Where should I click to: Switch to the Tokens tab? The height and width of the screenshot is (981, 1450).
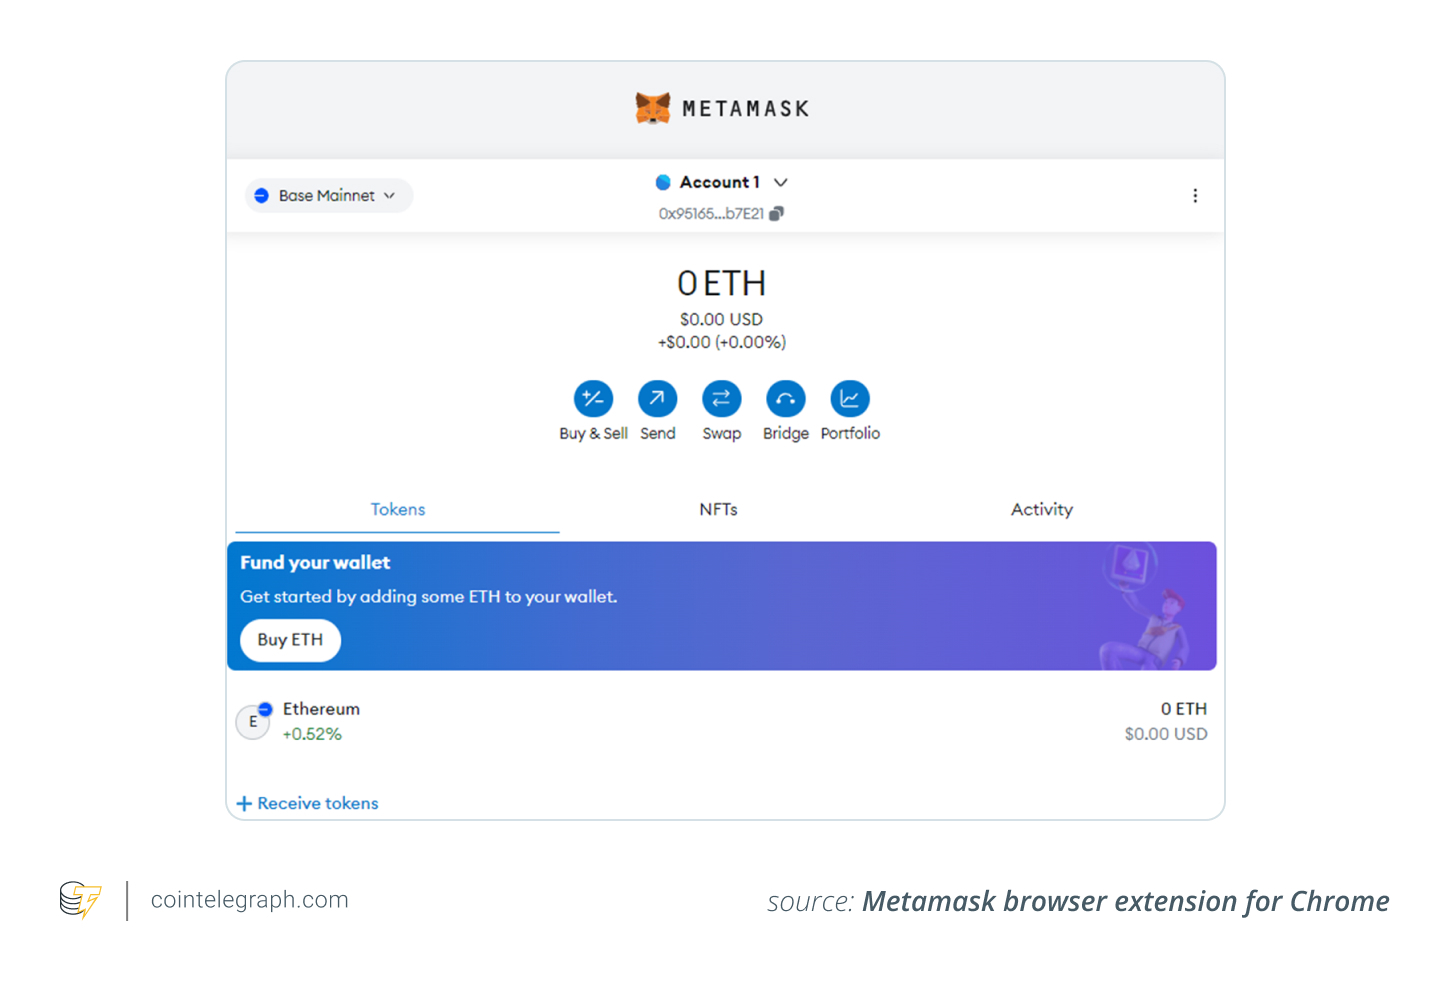tap(398, 510)
